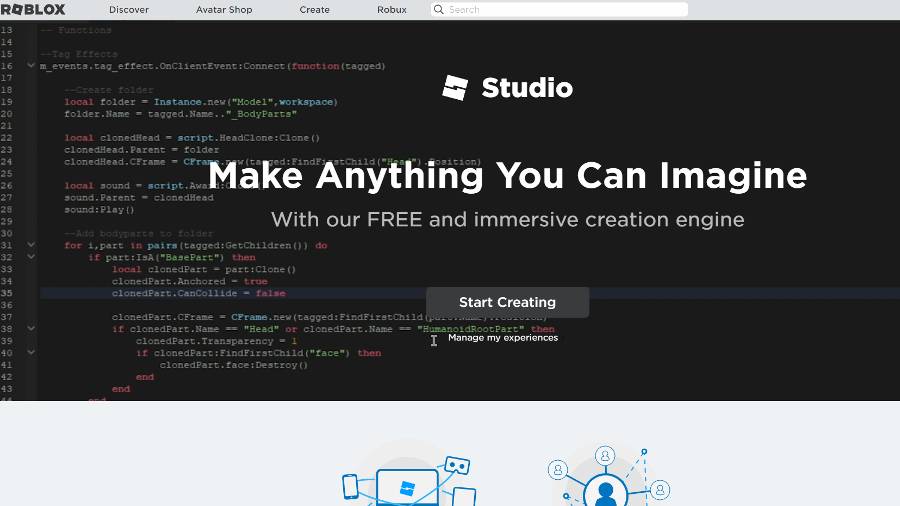
Task: Open the Robux page
Action: pos(392,10)
